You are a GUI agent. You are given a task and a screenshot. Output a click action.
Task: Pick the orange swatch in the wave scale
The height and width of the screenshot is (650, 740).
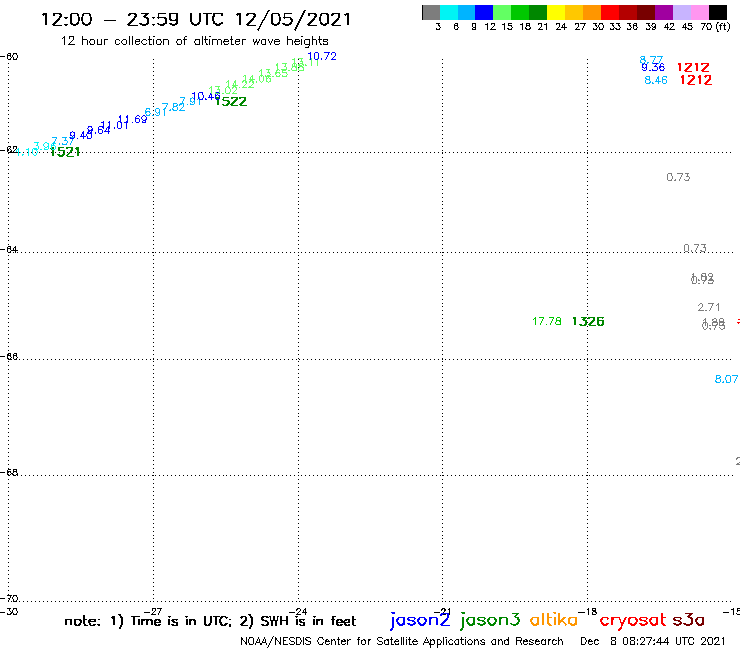tap(592, 12)
